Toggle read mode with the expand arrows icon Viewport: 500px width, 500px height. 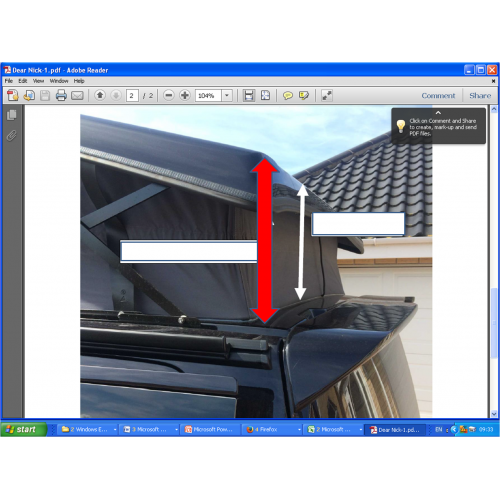click(327, 96)
